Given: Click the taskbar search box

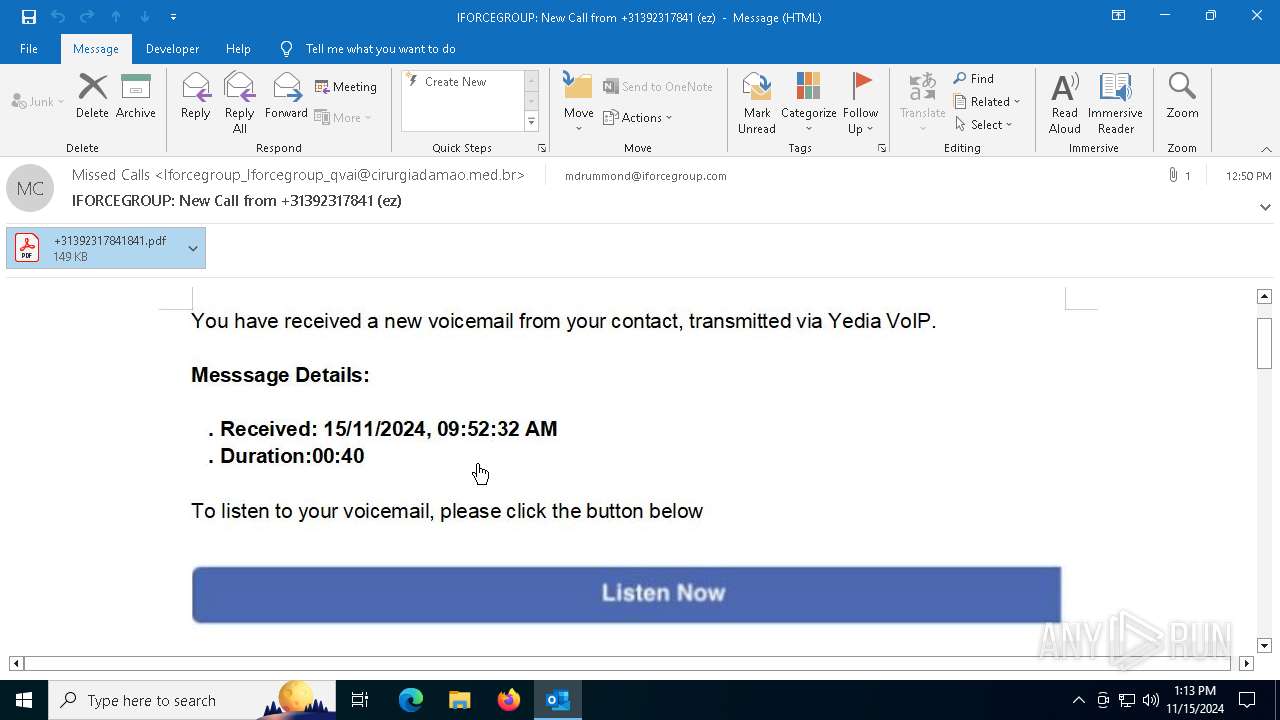Looking at the screenshot, I should [x=192, y=700].
